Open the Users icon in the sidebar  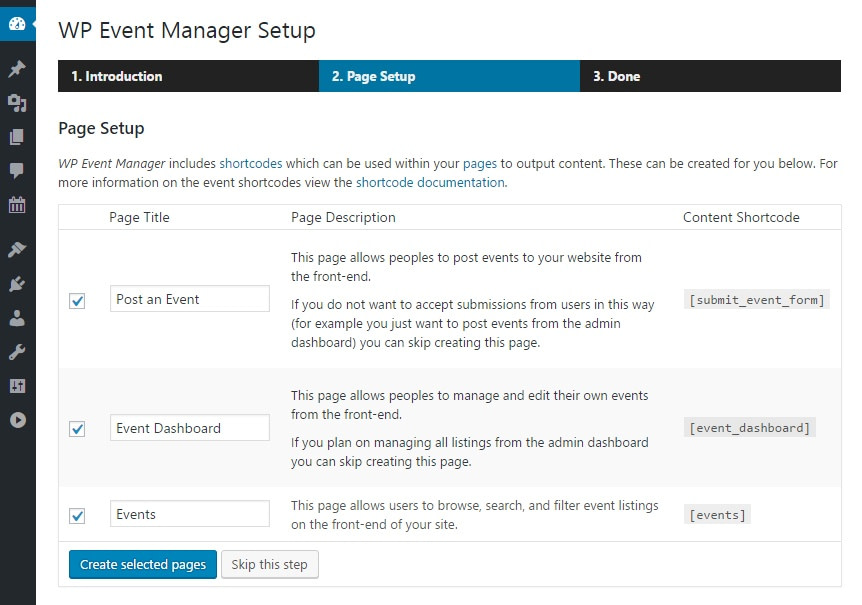coord(17,318)
